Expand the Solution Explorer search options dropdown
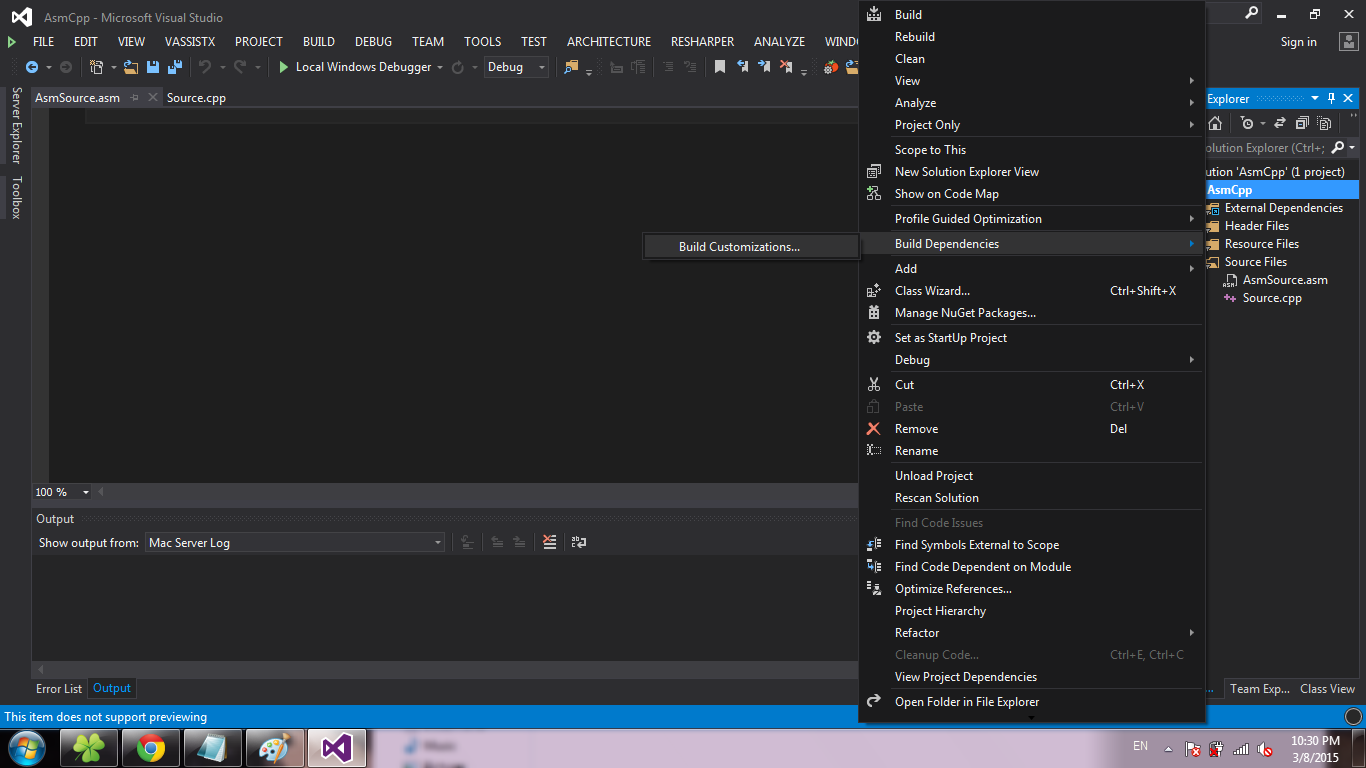 tap(1352, 148)
